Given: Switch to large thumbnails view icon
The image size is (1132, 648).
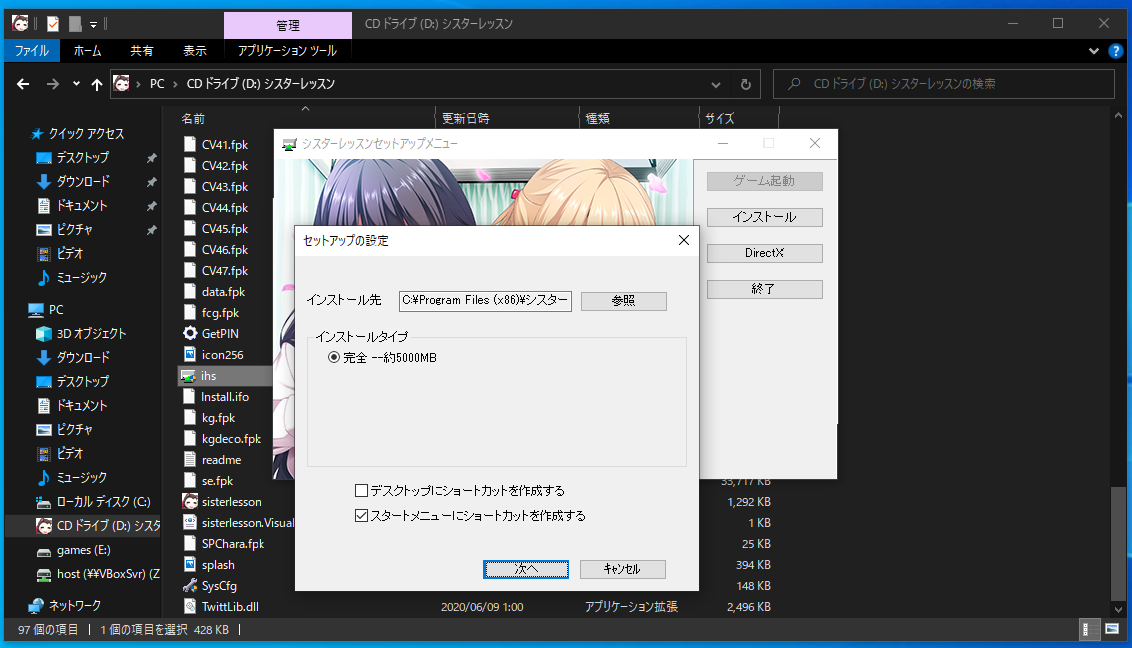Looking at the screenshot, I should 1111,630.
